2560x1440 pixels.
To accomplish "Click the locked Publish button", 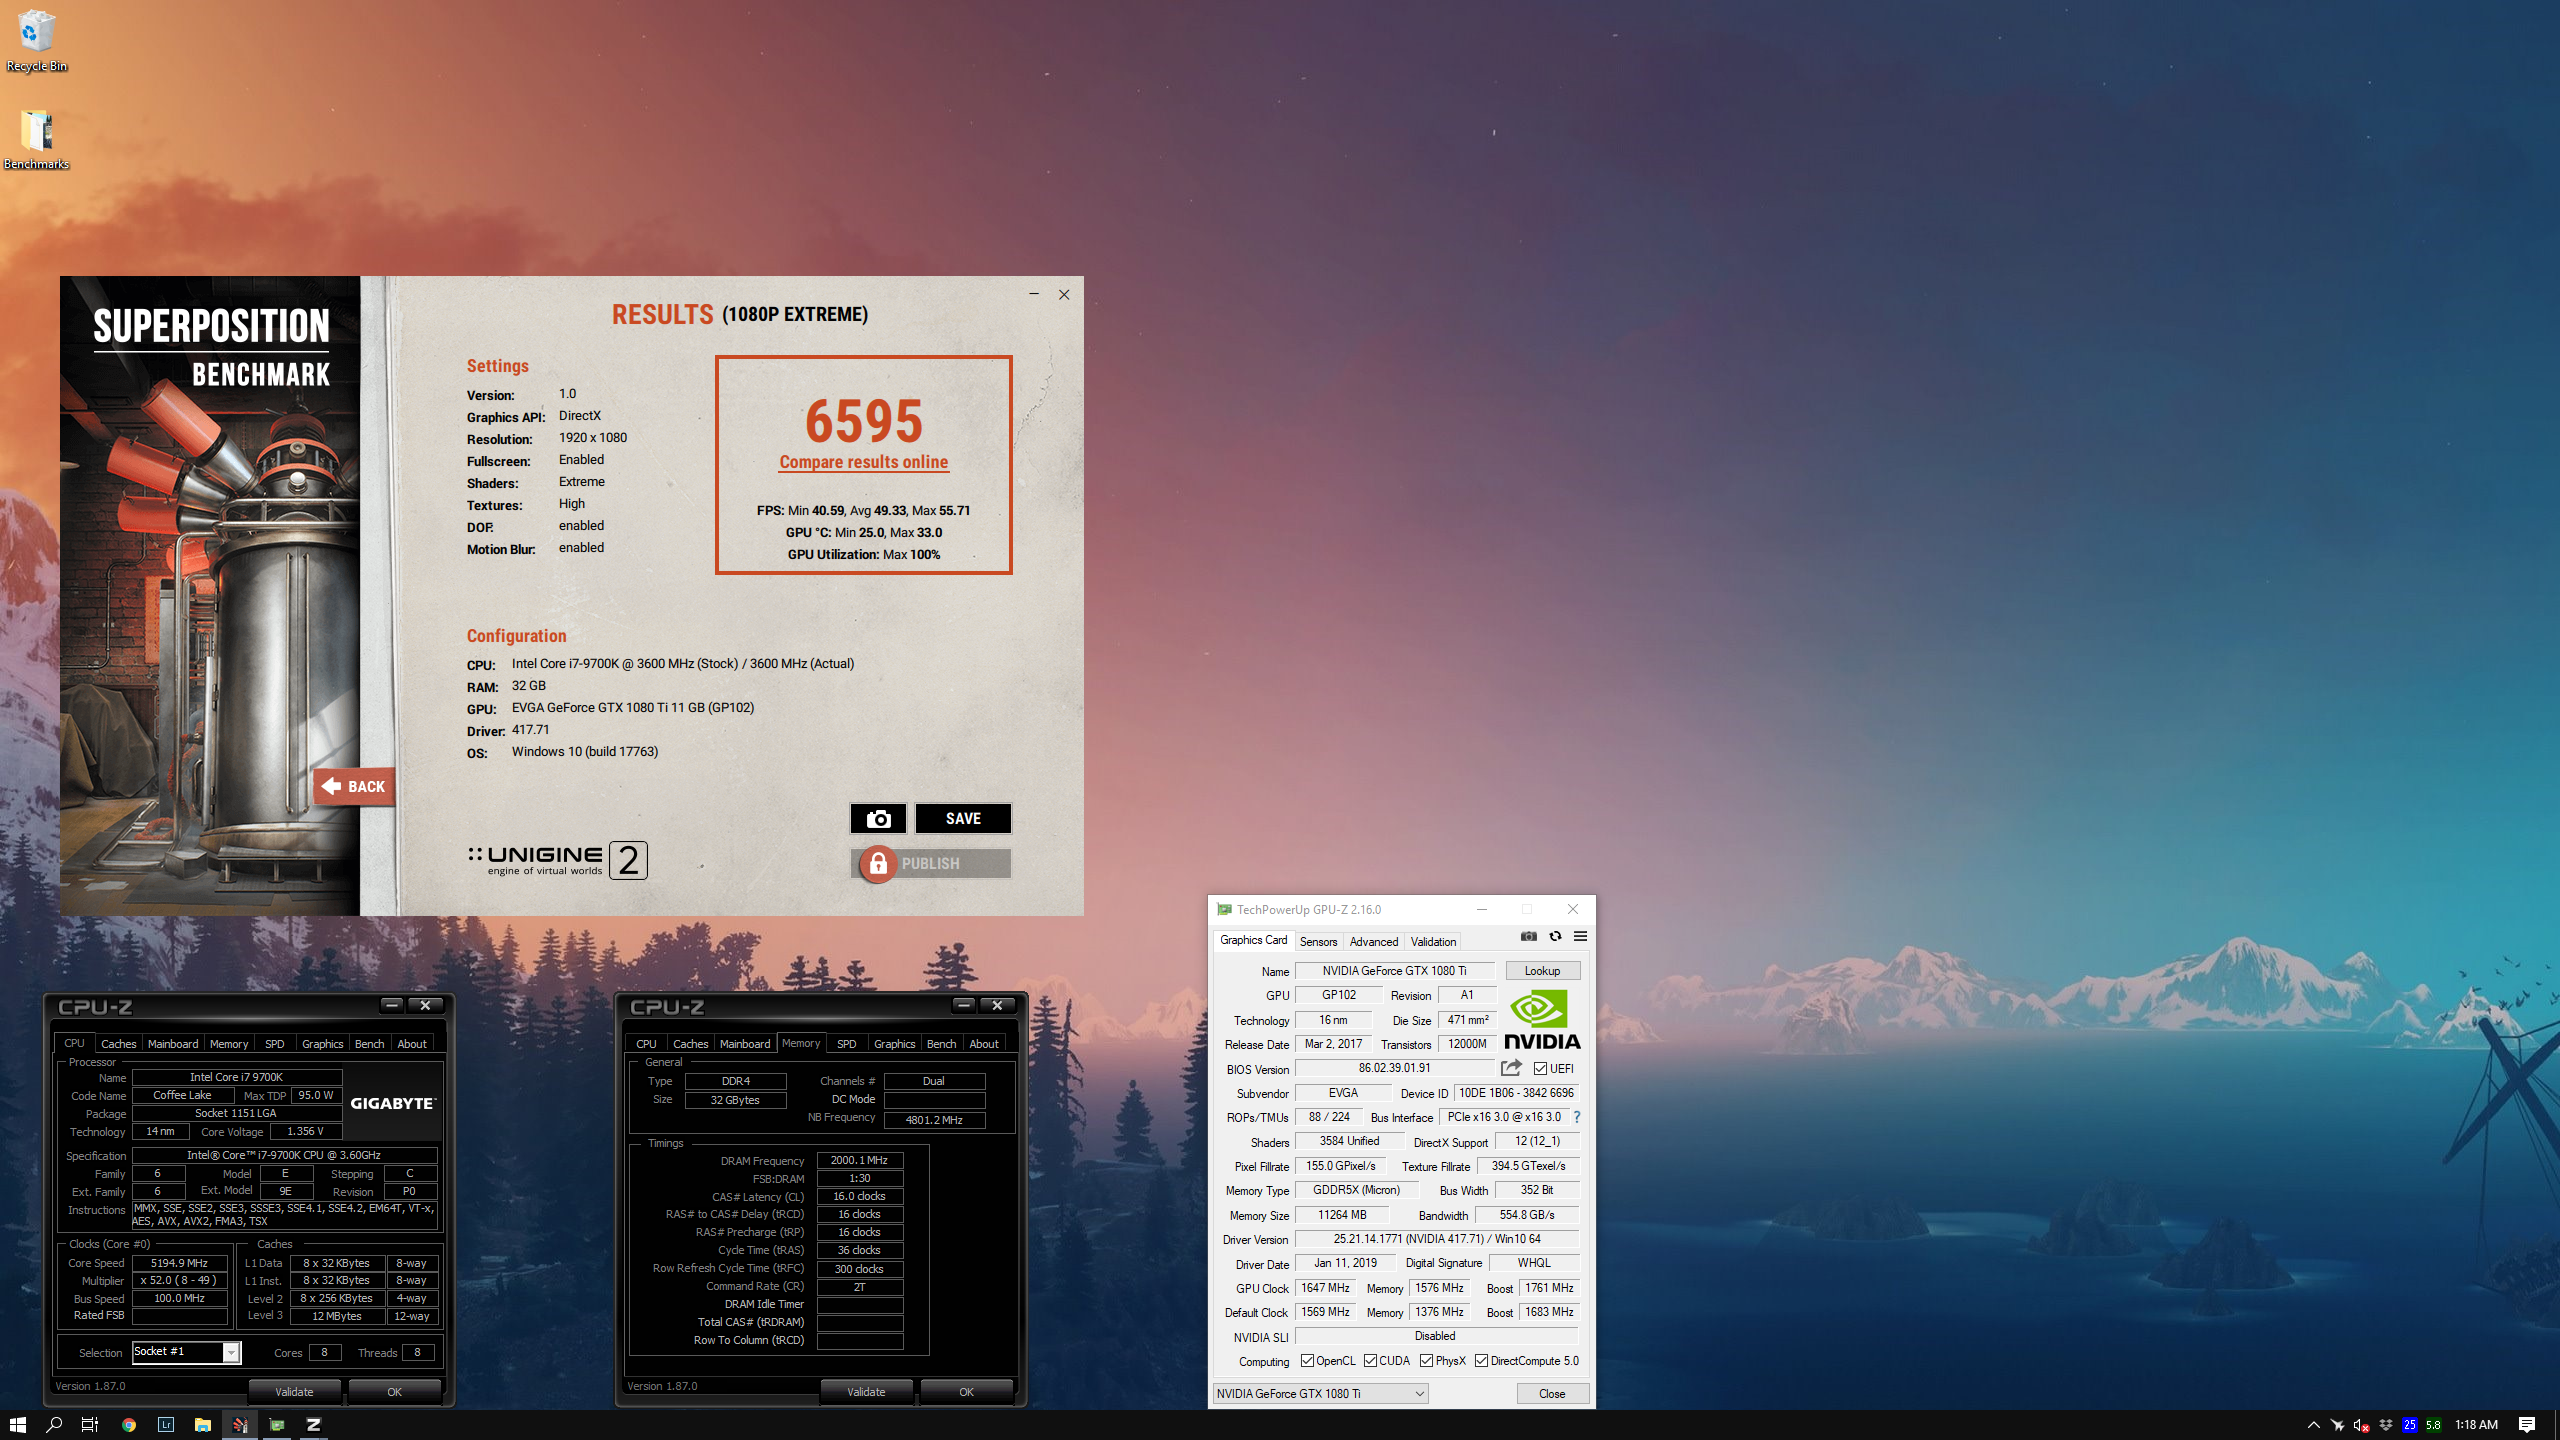I will click(x=931, y=864).
